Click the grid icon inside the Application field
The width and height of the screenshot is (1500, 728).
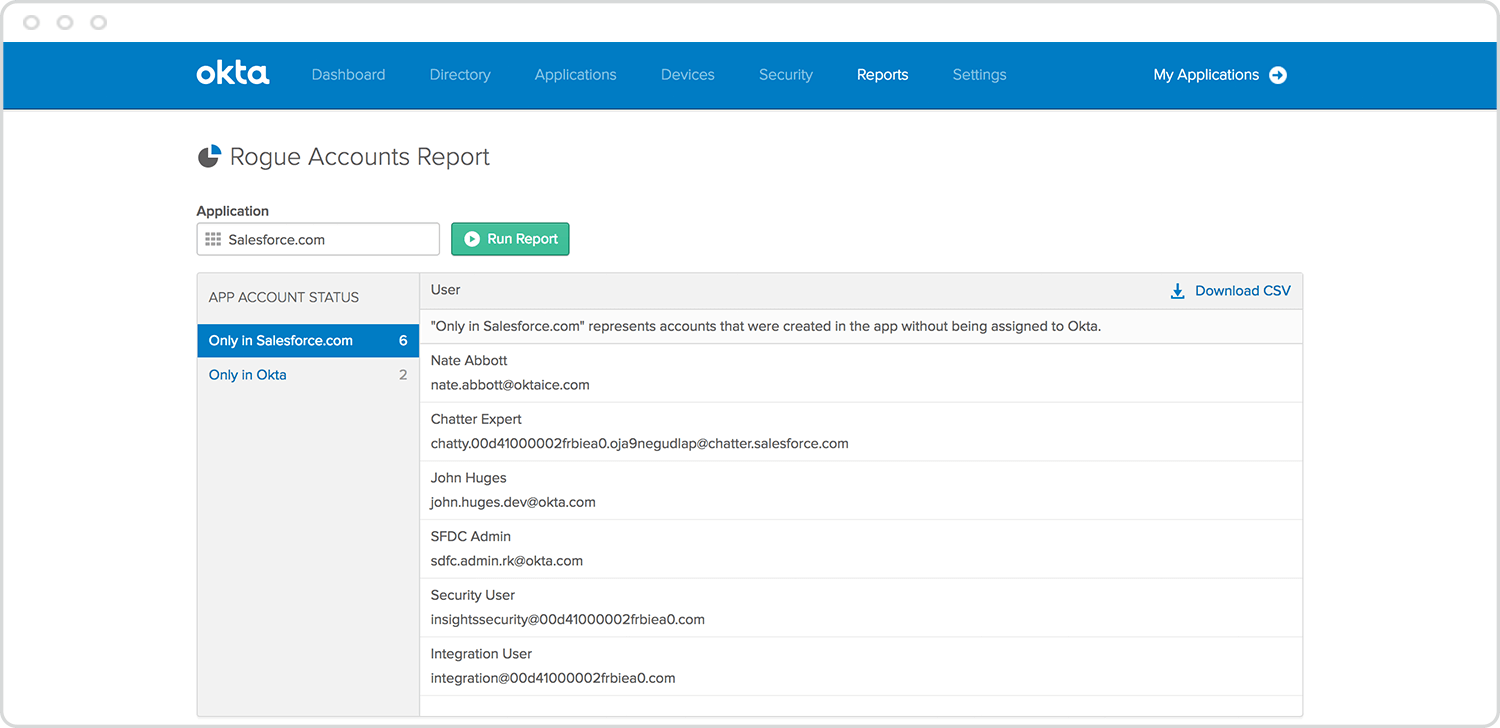pos(212,239)
